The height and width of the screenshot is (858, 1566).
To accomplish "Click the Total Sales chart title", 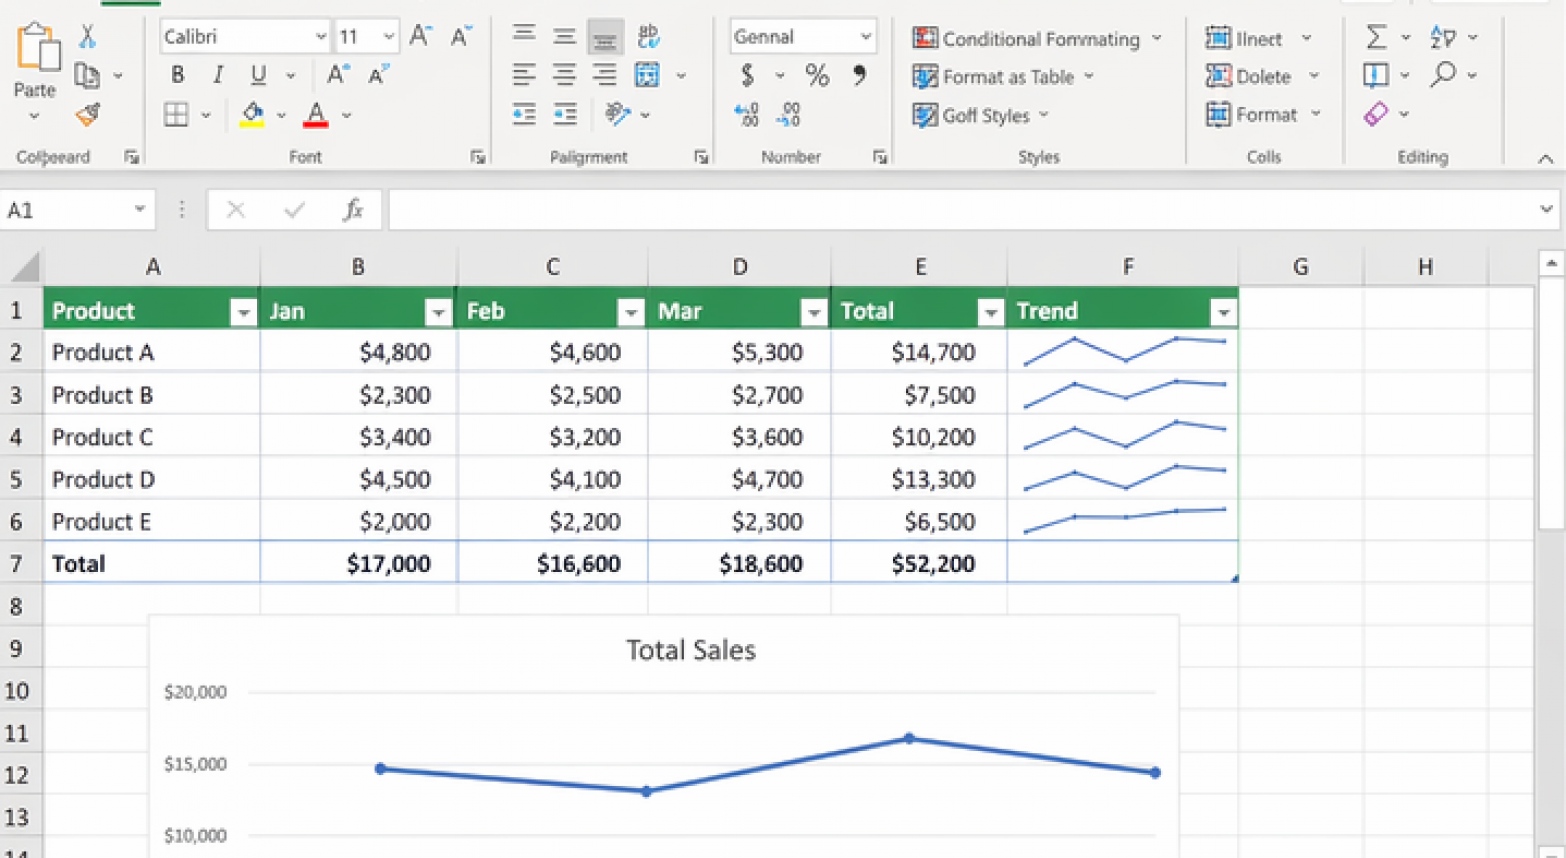I will point(691,650).
